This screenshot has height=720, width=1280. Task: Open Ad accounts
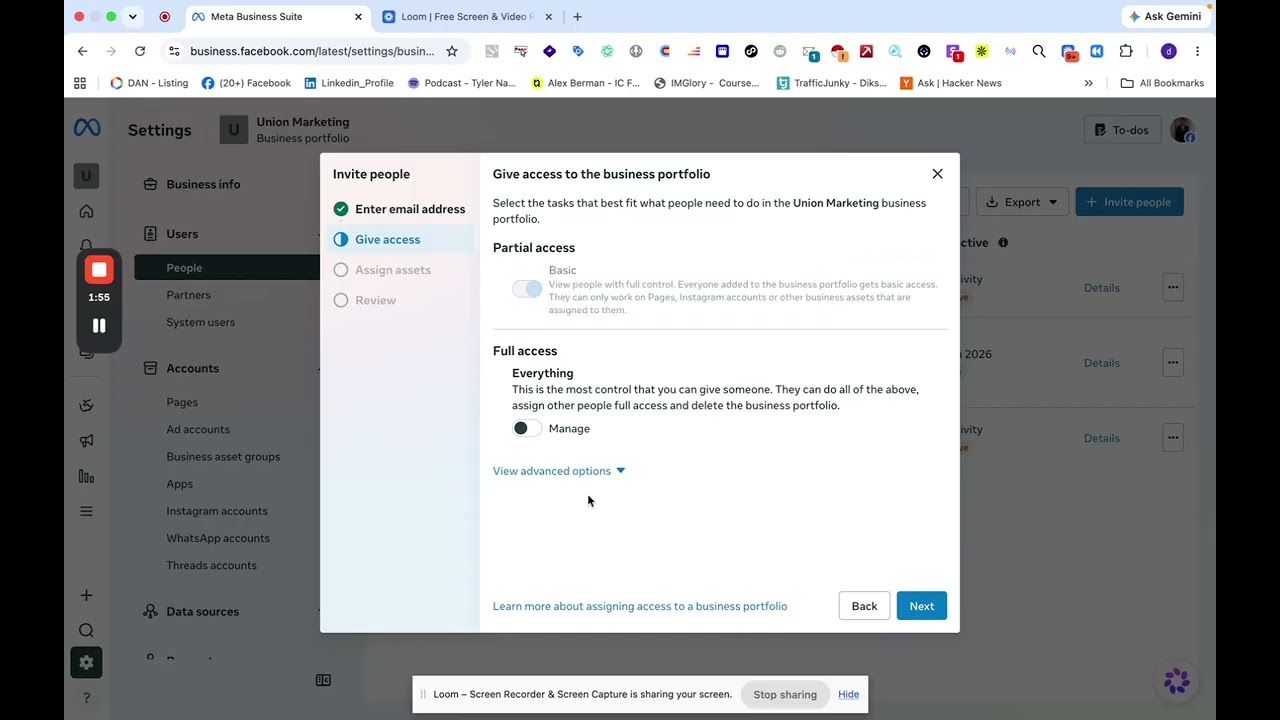pos(198,429)
